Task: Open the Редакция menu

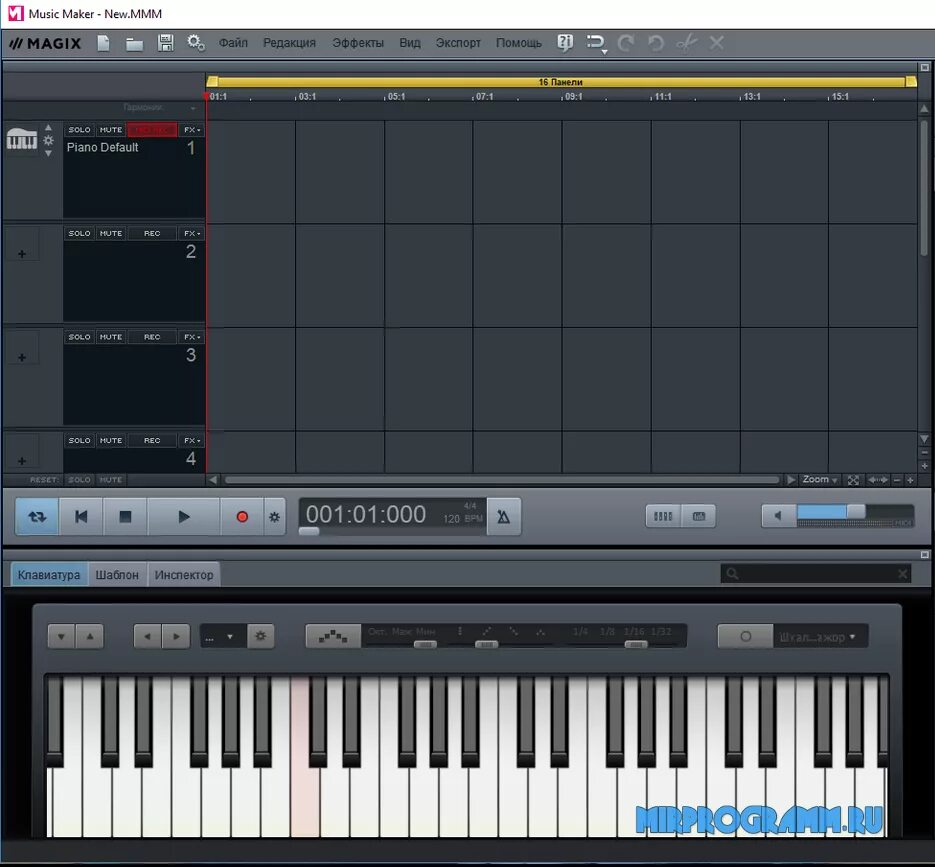Action: click(289, 43)
